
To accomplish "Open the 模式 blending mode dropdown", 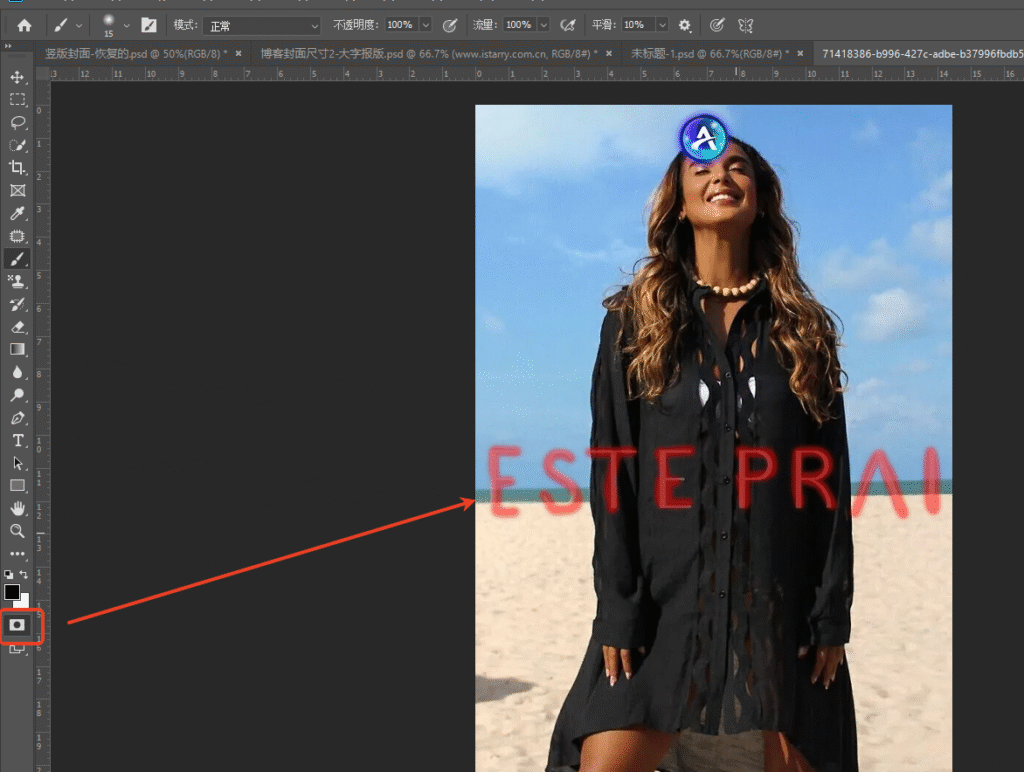I will point(260,24).
